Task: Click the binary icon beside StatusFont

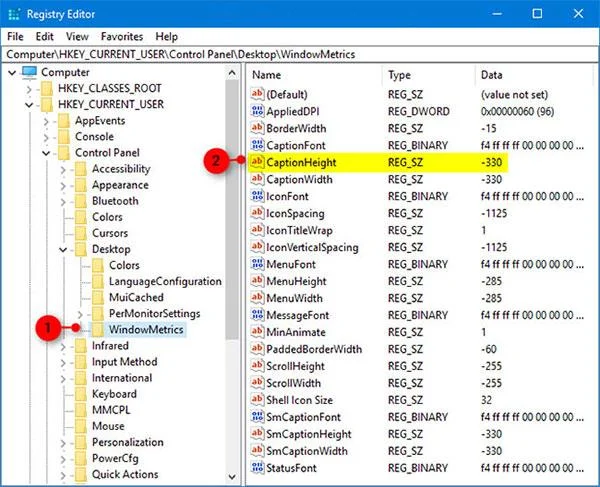Action: pyautogui.click(x=257, y=467)
